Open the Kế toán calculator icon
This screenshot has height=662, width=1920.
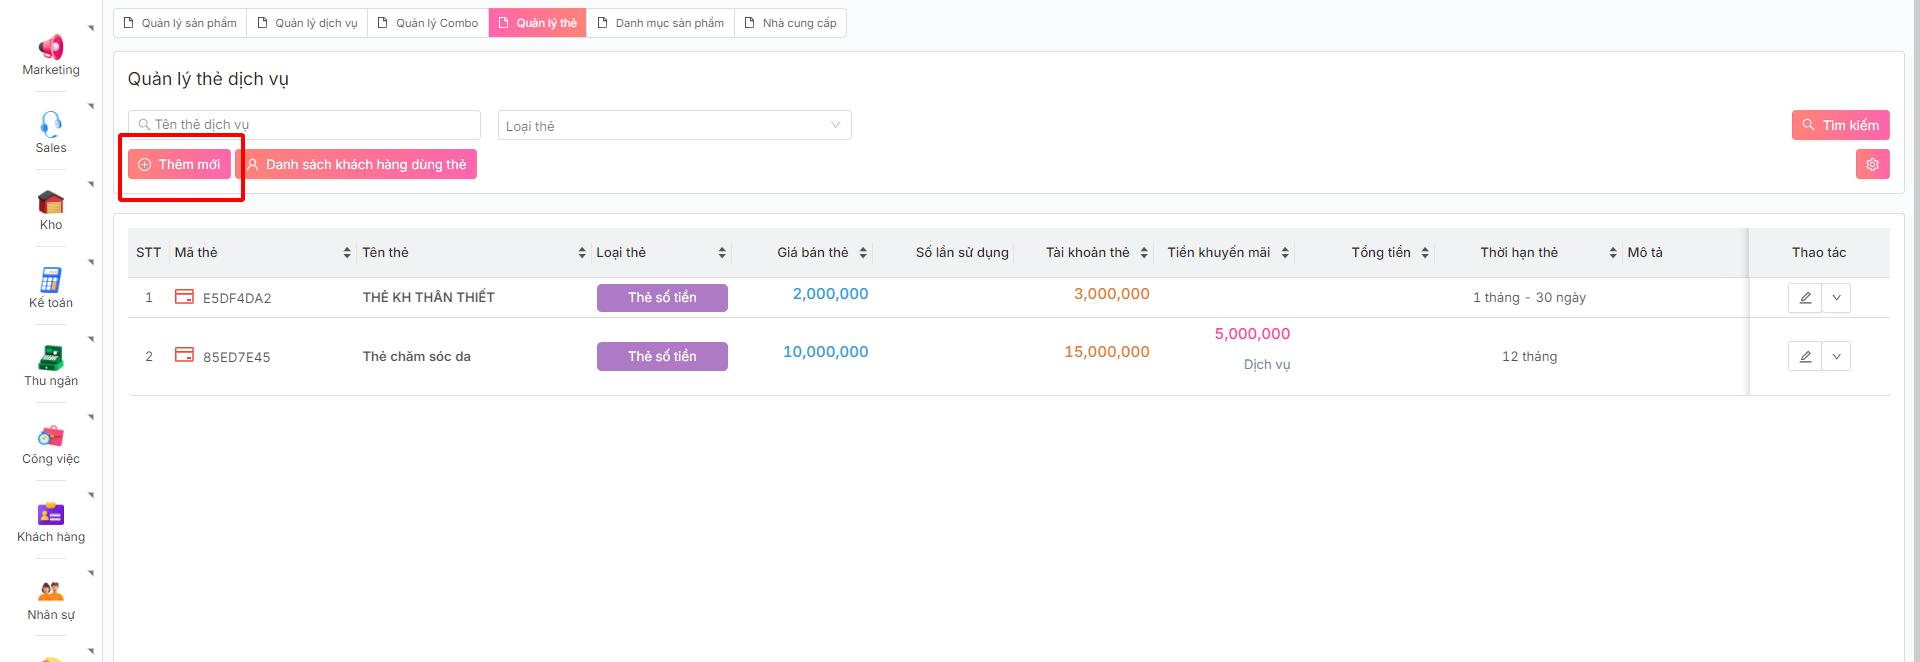(x=51, y=287)
